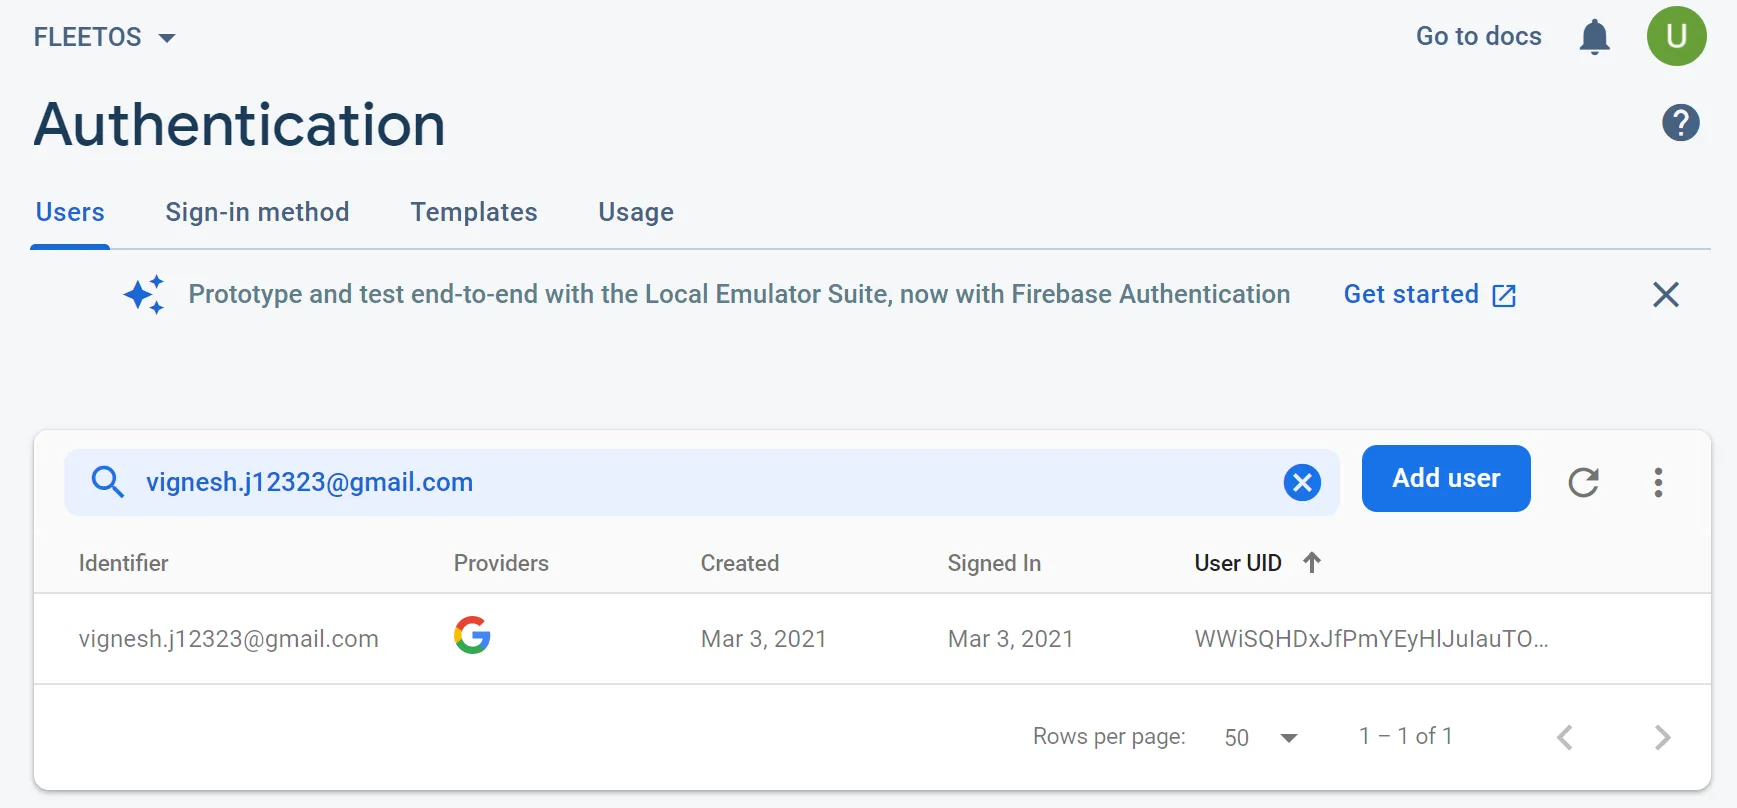The image size is (1737, 808).
Task: Follow the Get started link
Action: [1429, 294]
